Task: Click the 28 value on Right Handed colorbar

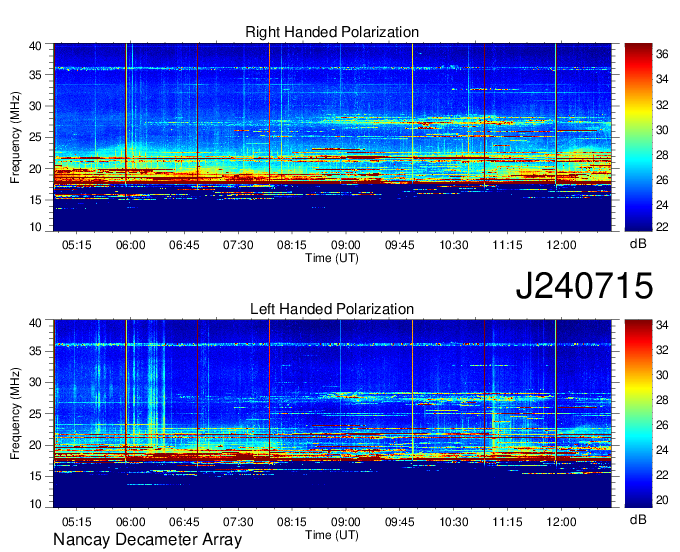Action: [x=662, y=155]
